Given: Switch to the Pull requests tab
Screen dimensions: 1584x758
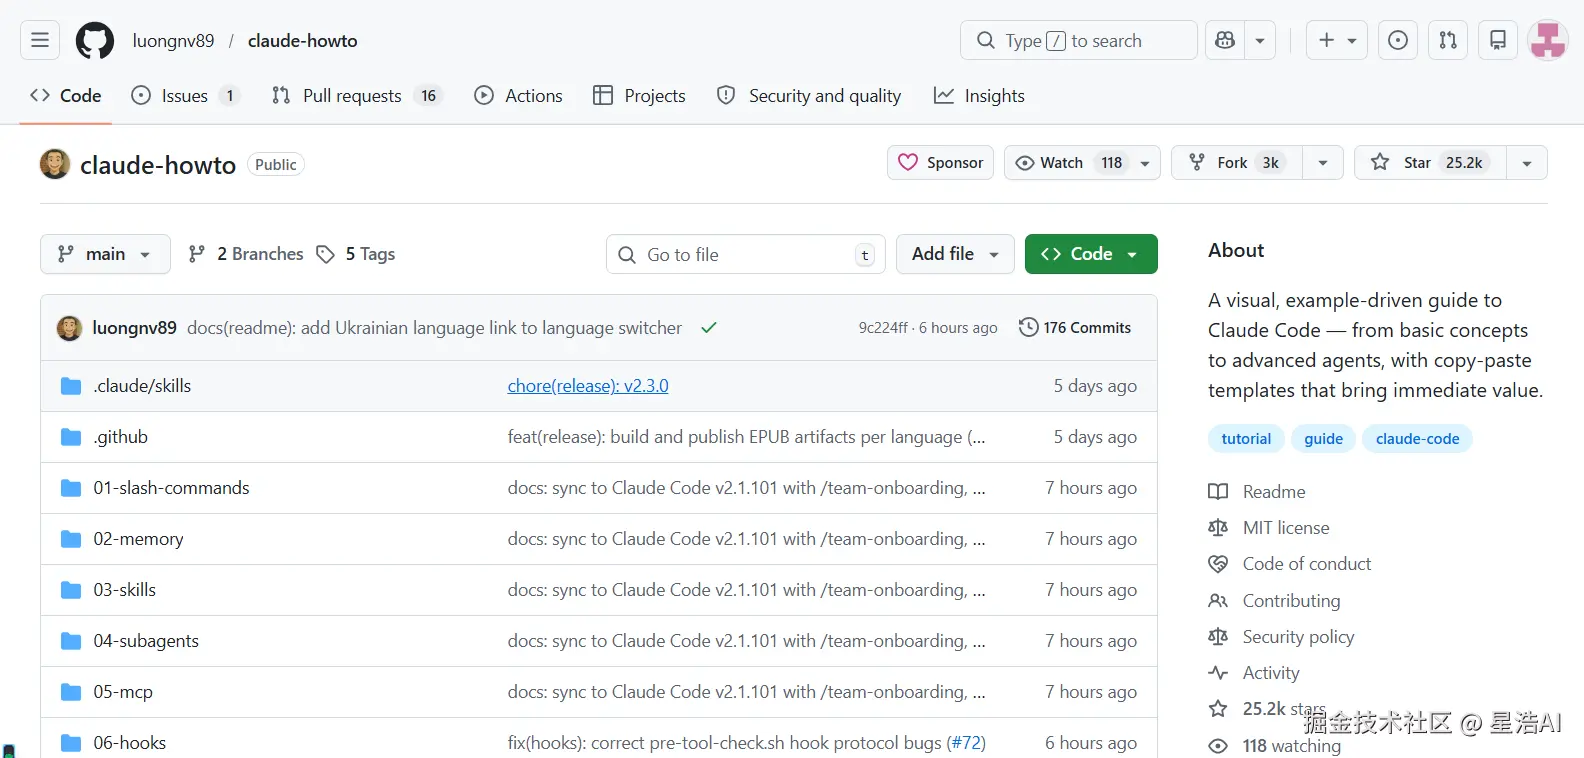Looking at the screenshot, I should (351, 96).
